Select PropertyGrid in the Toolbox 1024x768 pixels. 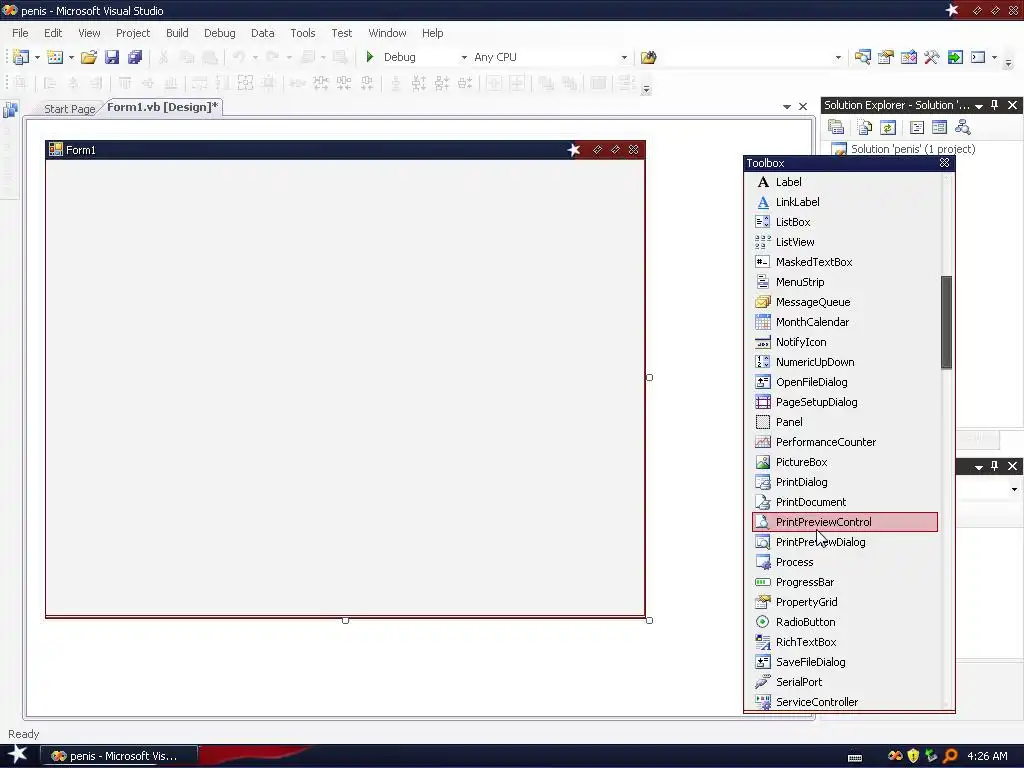845,602
